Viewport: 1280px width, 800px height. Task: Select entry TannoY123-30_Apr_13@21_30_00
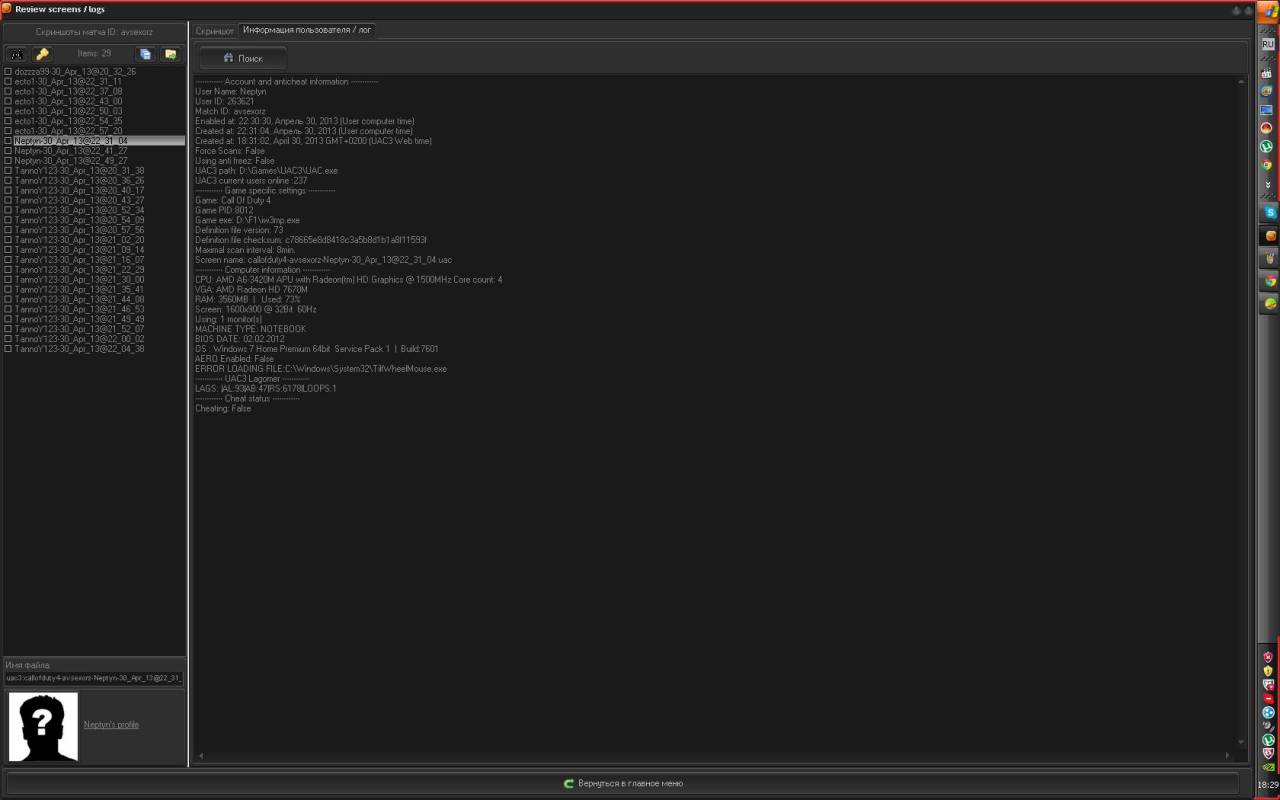(79, 280)
